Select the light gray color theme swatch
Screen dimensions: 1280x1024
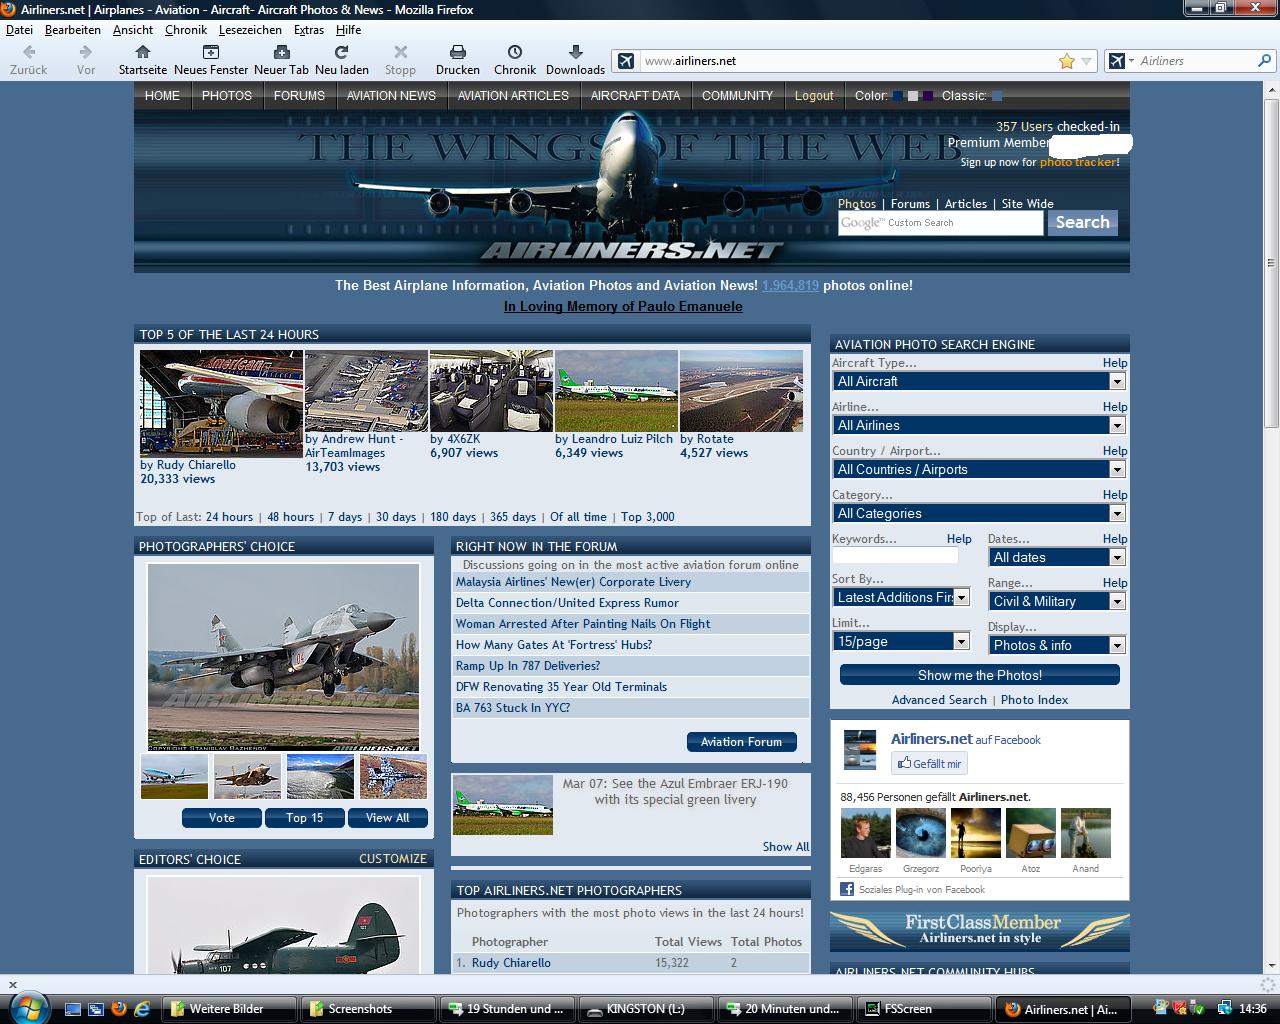(913, 96)
